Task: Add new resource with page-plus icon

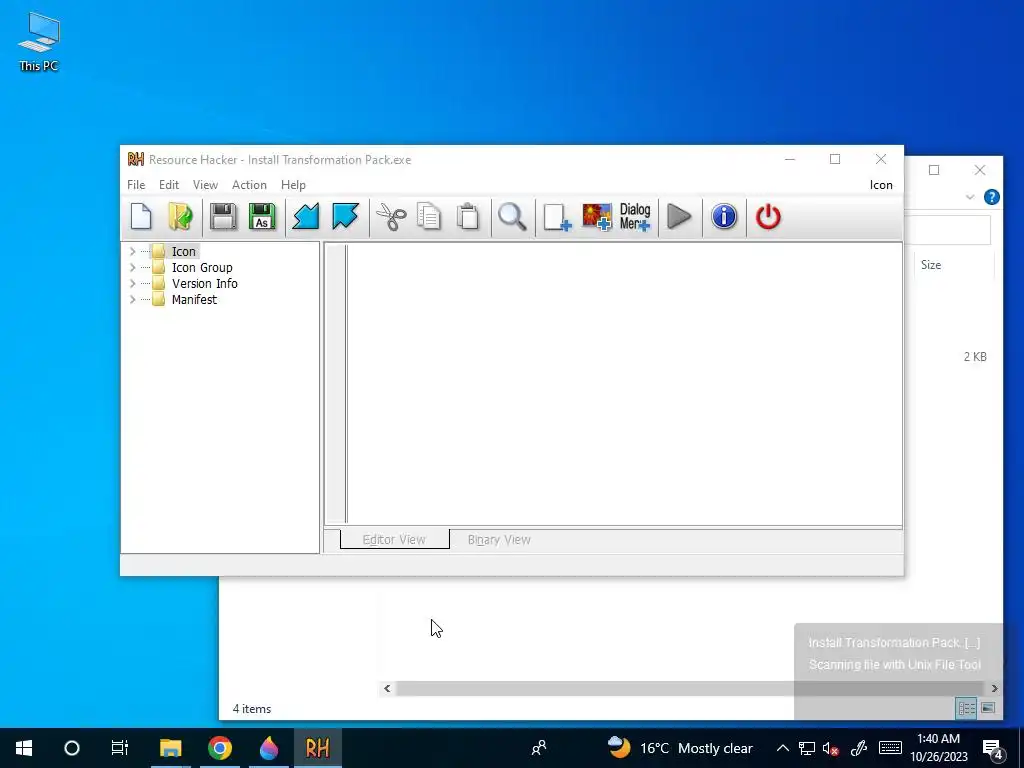Action: [x=557, y=217]
